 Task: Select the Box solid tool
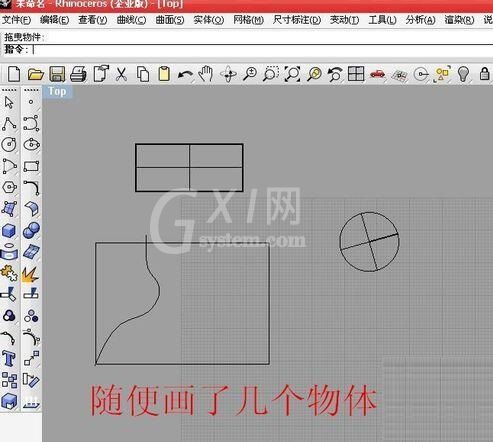(x=9, y=230)
